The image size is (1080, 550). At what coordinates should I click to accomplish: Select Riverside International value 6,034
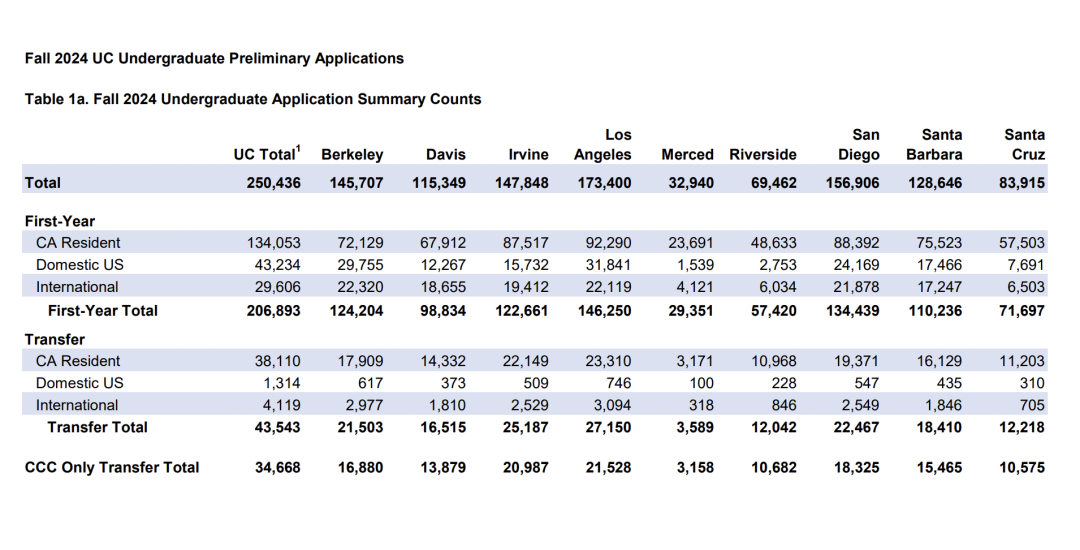(x=778, y=287)
